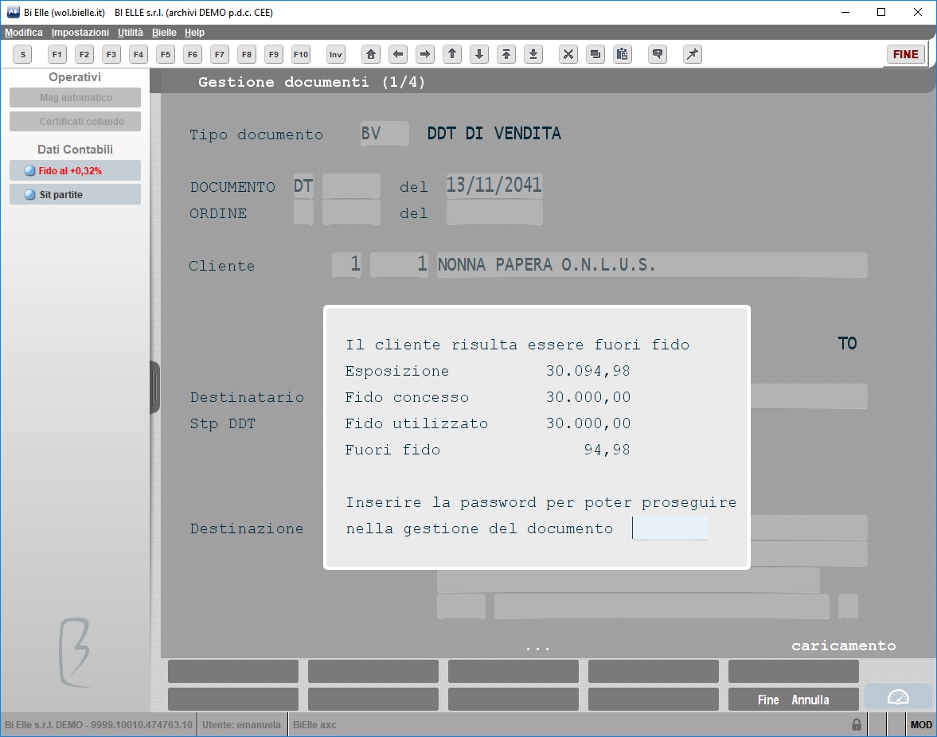This screenshot has width=937, height=737.
Task: Click the S toolbar button
Action: (x=23, y=54)
